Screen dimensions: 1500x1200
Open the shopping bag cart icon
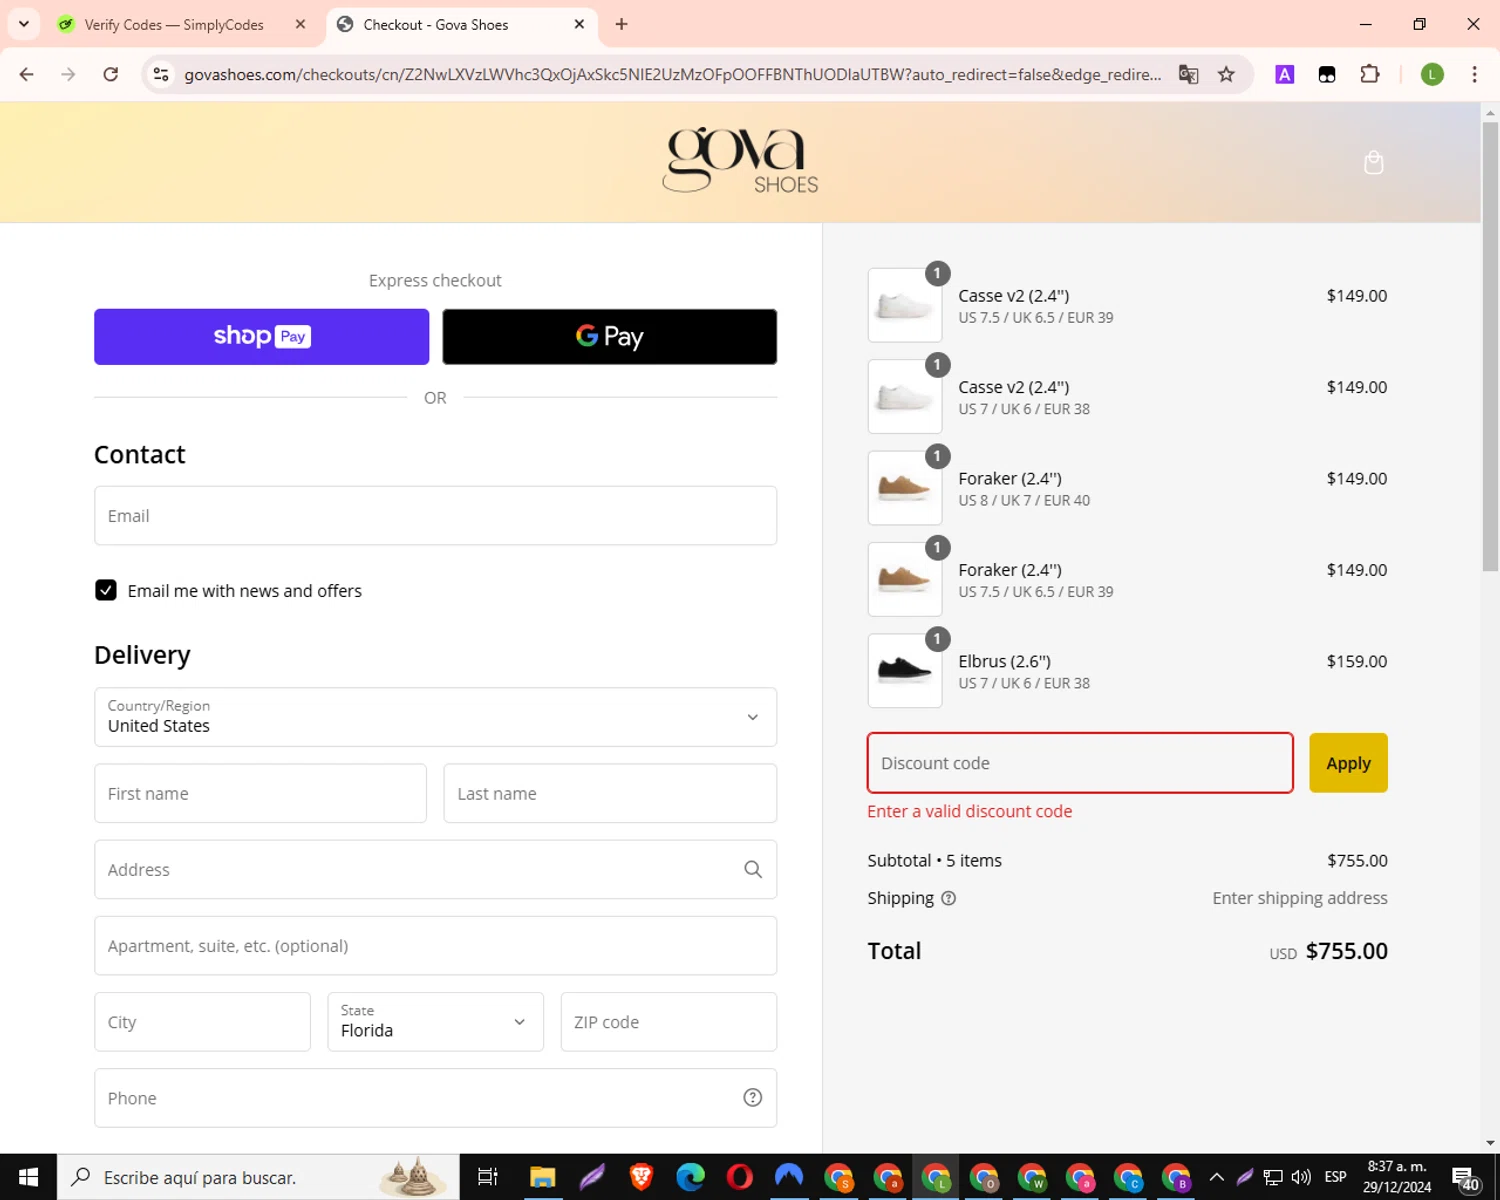click(x=1373, y=163)
